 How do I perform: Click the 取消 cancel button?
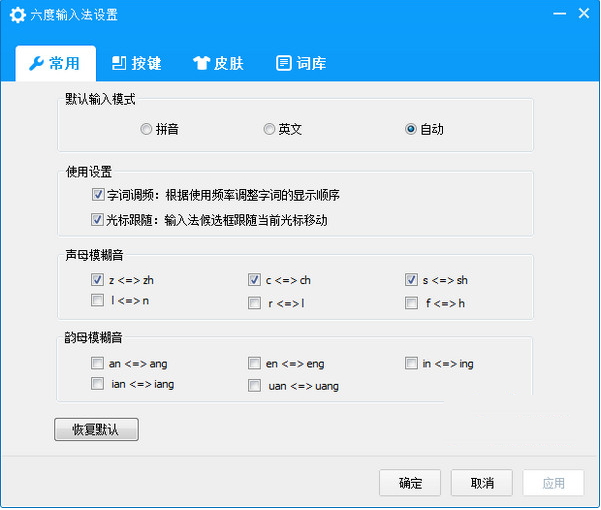coord(482,483)
